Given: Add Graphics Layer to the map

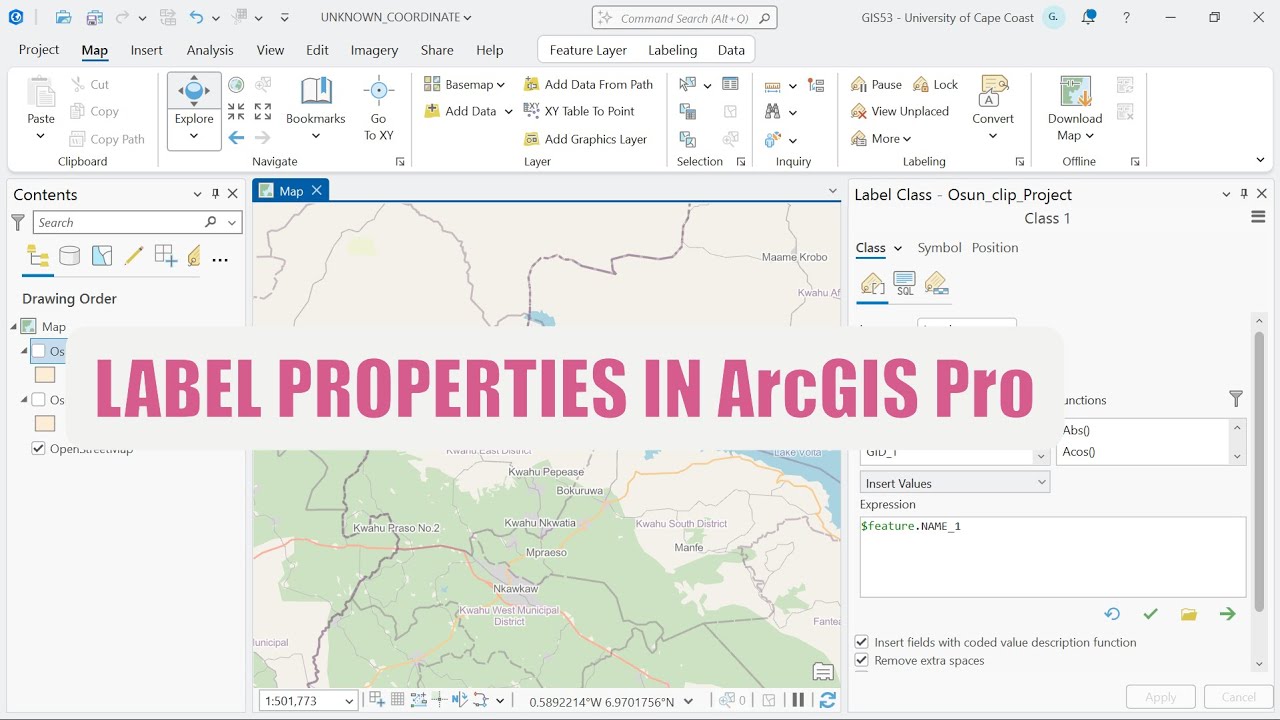Looking at the screenshot, I should (585, 139).
